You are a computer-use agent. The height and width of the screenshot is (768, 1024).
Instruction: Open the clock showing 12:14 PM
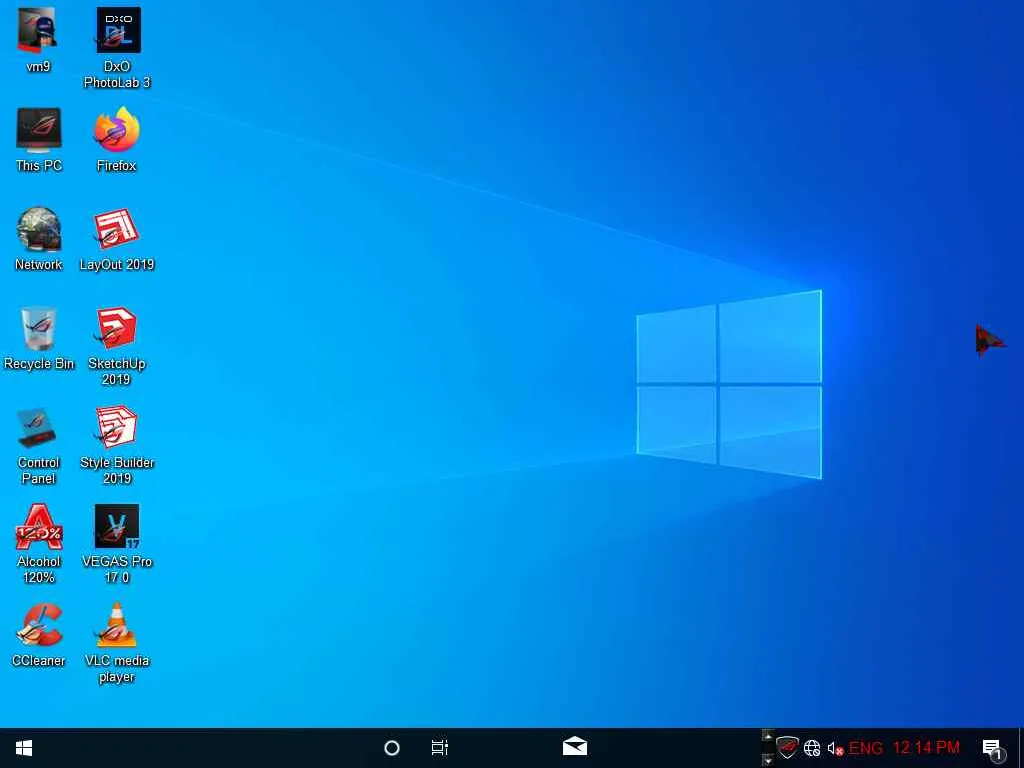coord(926,748)
